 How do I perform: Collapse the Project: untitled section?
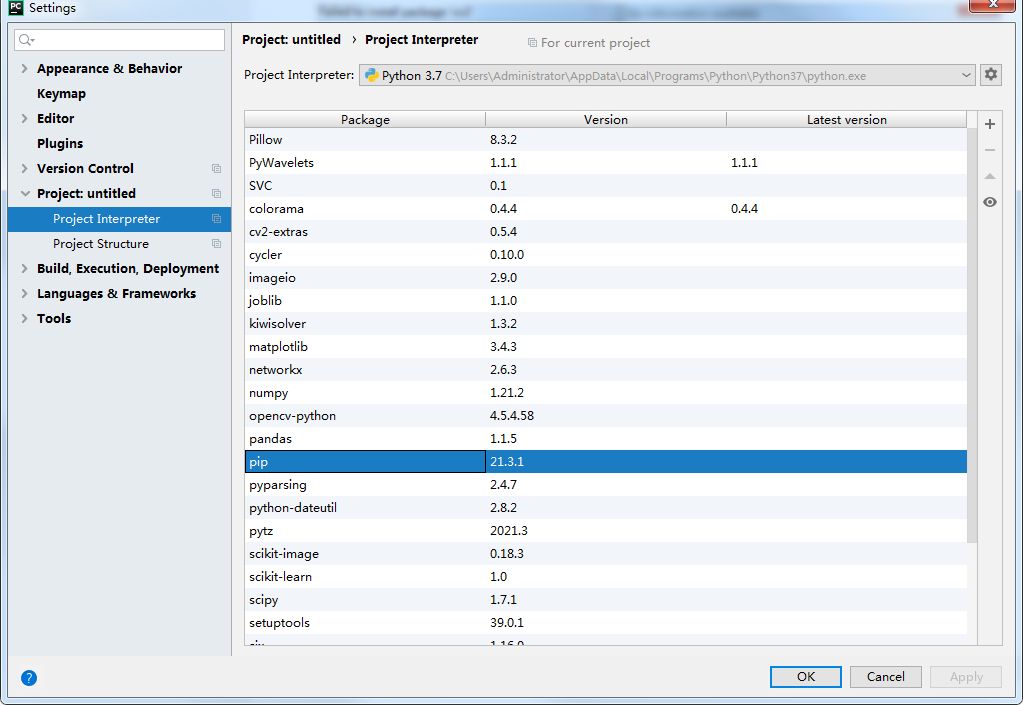[x=25, y=194]
